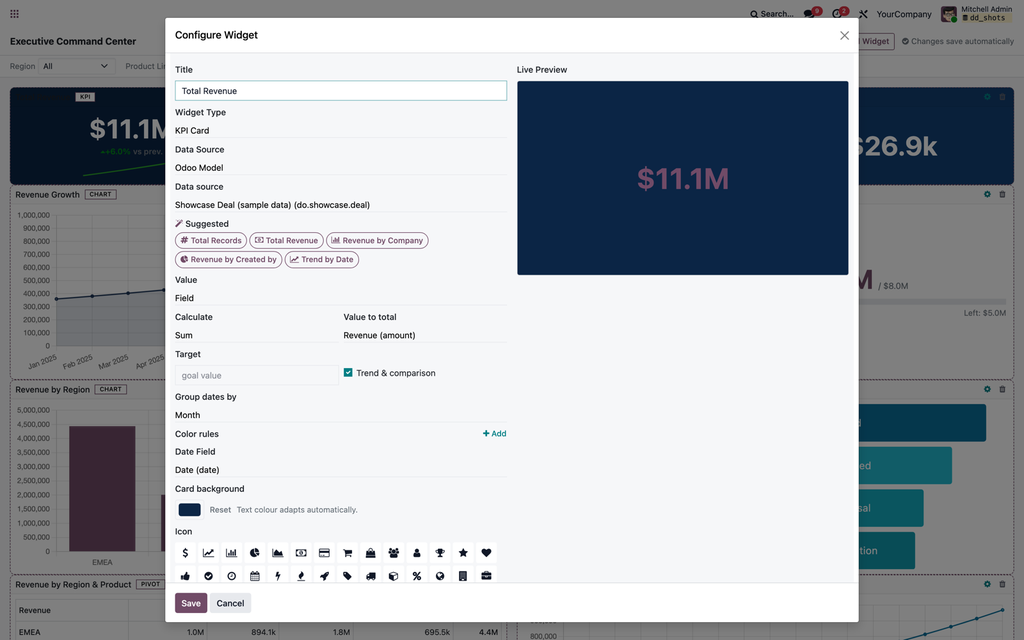Open the Widget Type KPI Card dropdown
This screenshot has width=1024, height=640.
click(x=340, y=131)
